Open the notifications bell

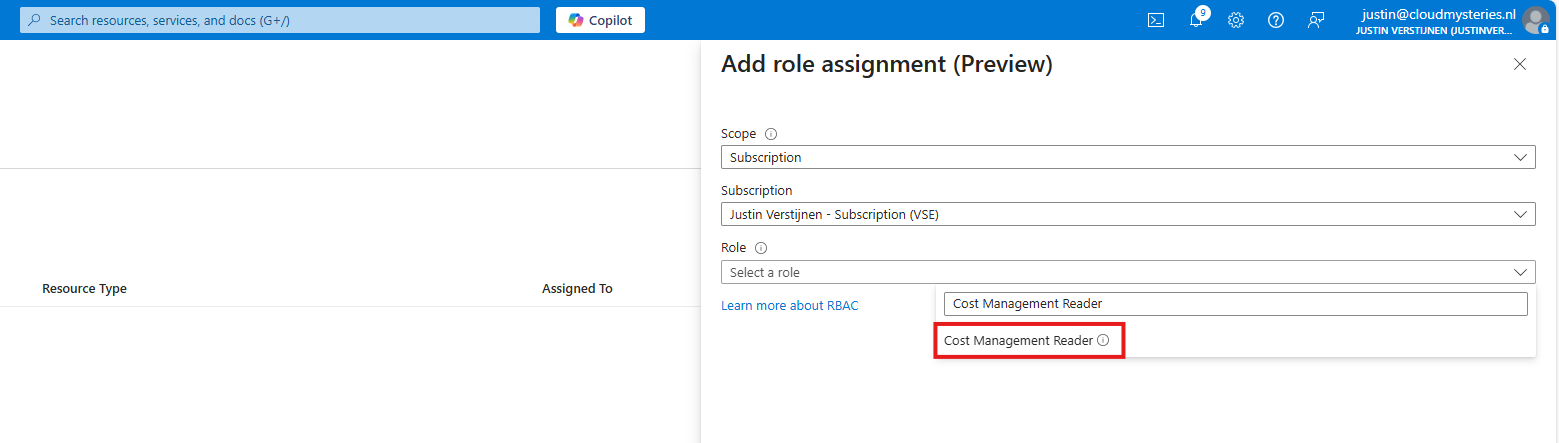1196,20
